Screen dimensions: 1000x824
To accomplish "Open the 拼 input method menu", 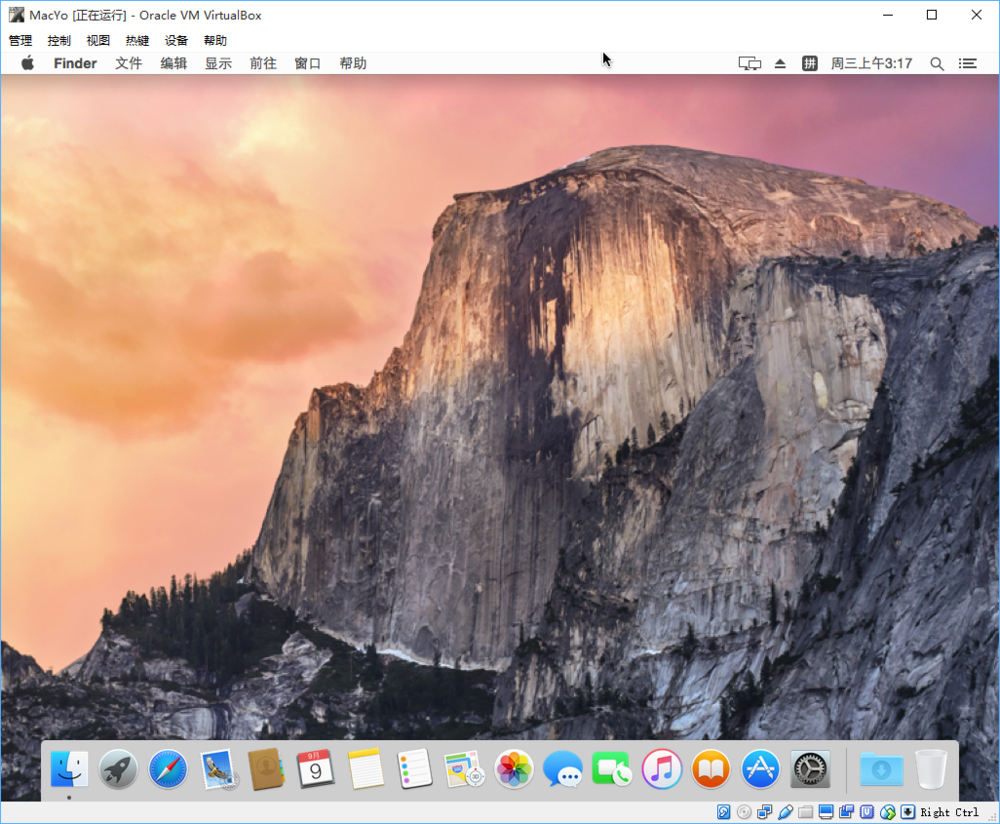I will [x=809, y=63].
